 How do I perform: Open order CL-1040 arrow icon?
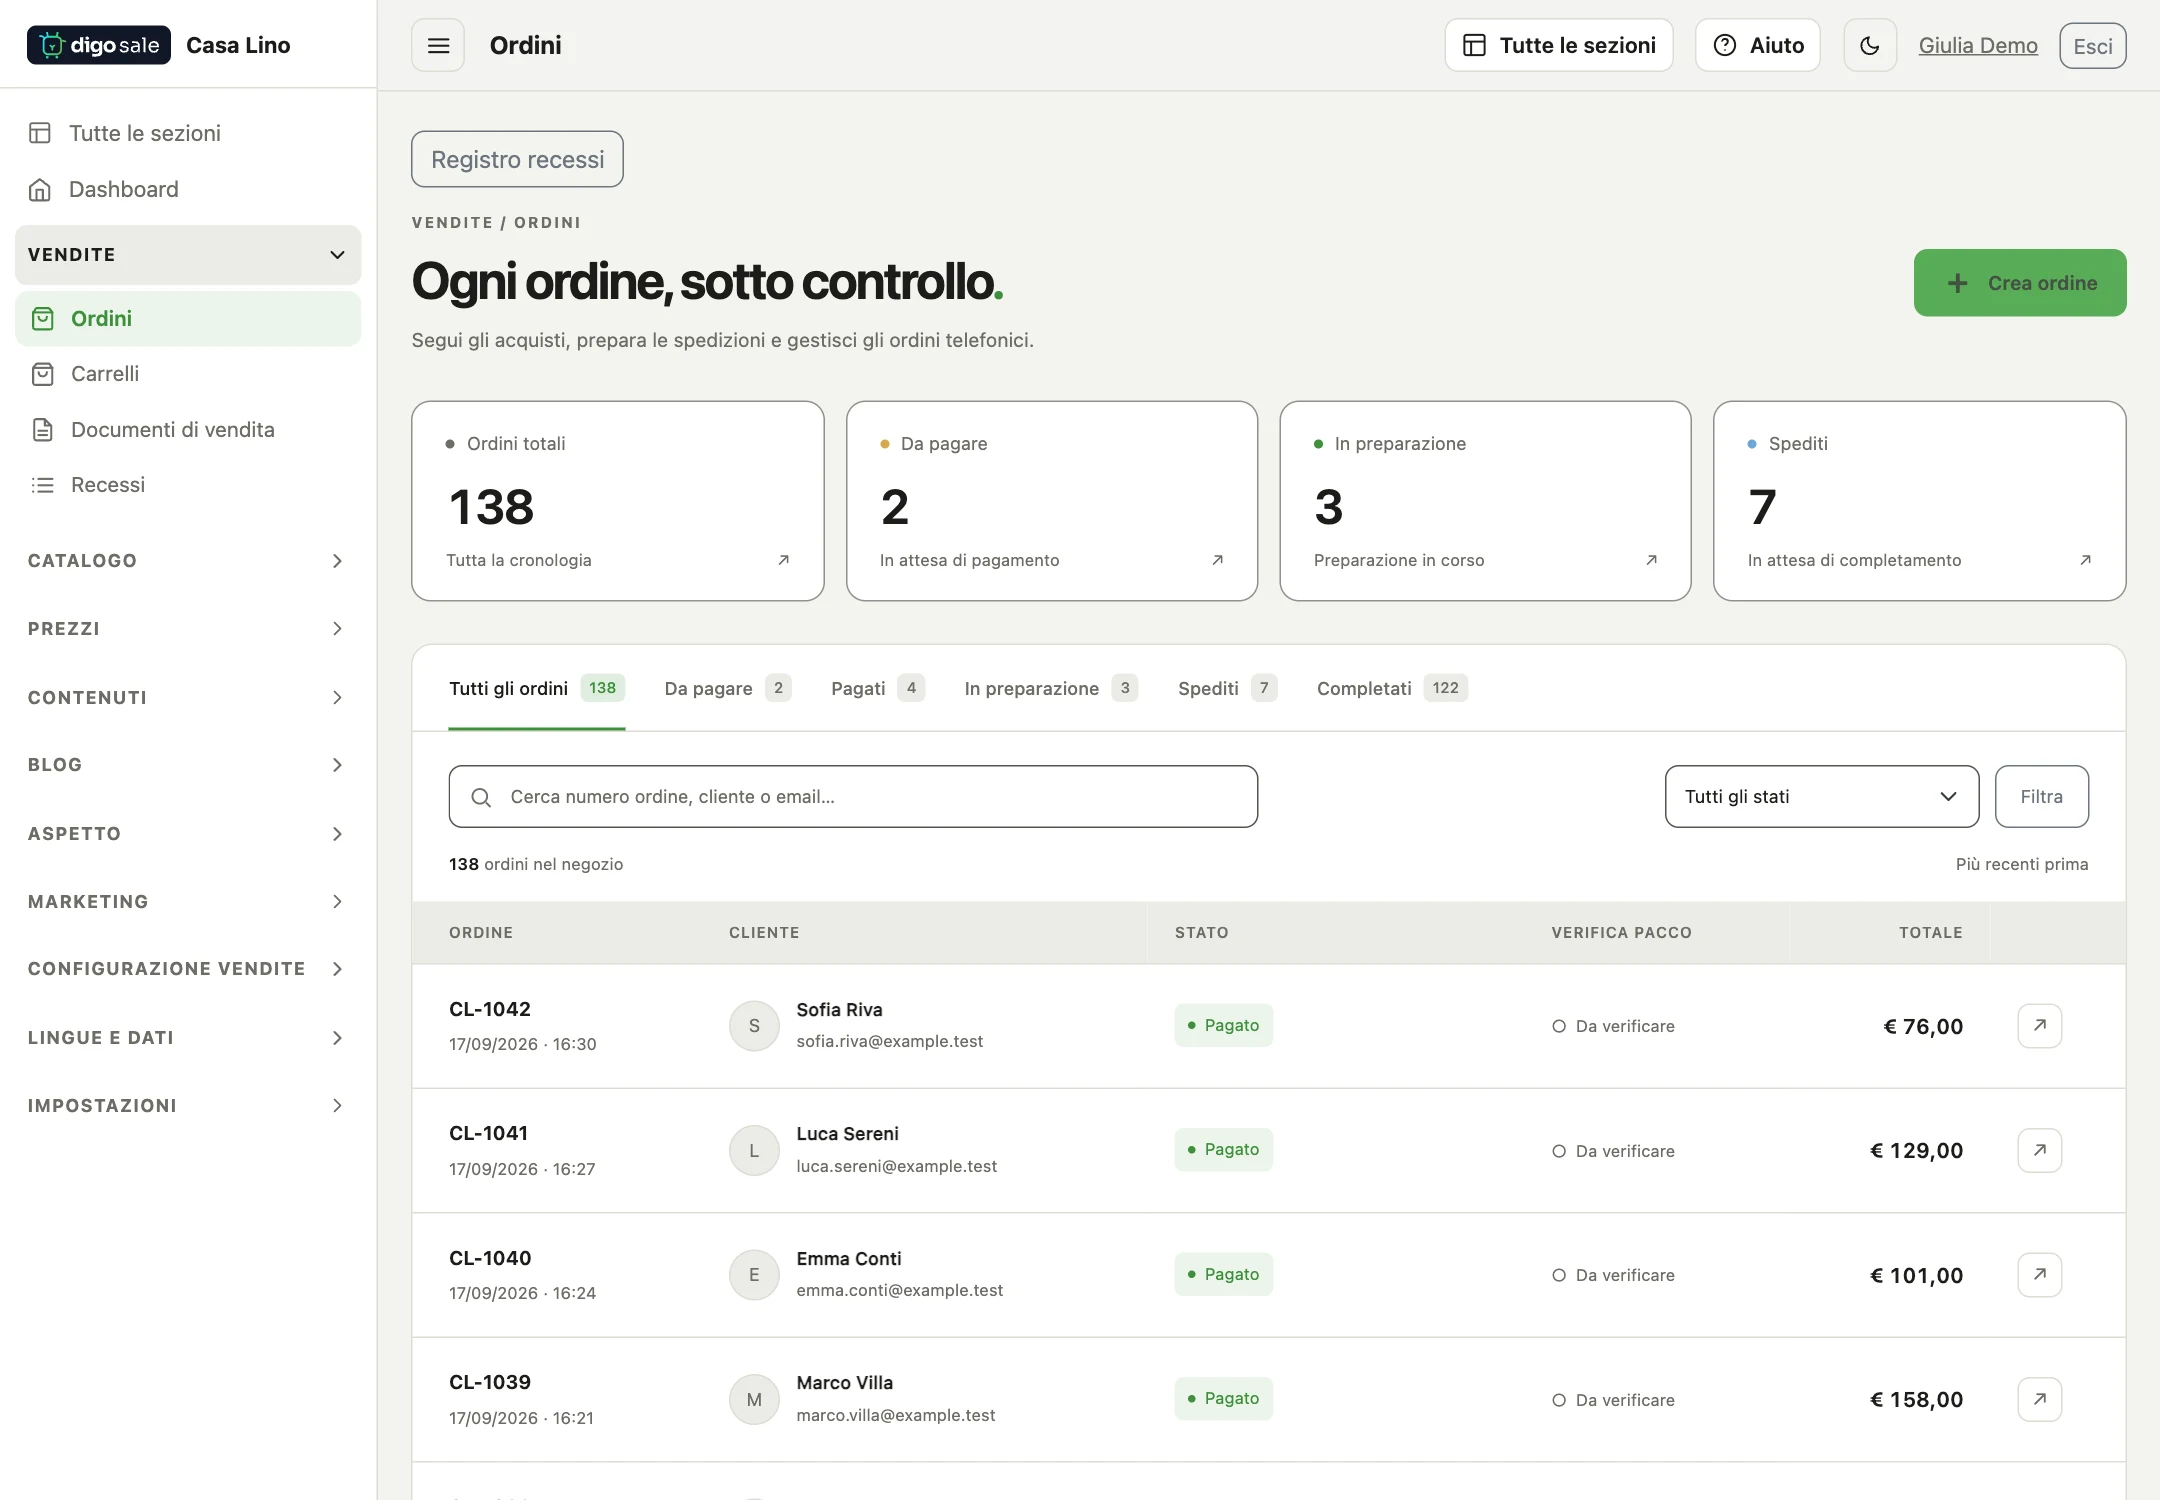[x=2039, y=1274]
